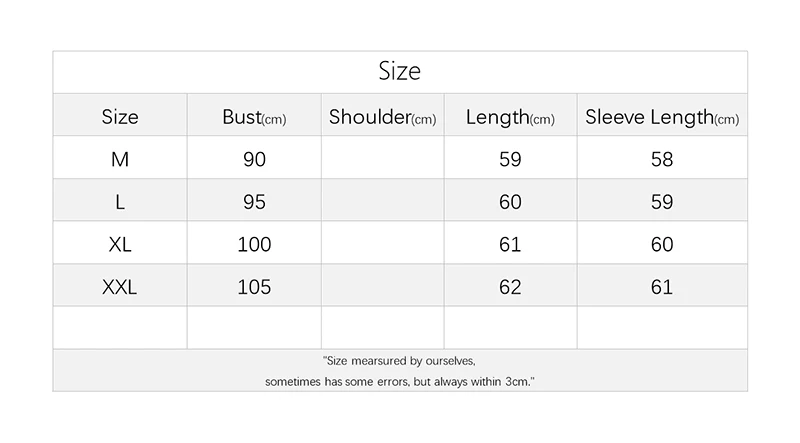Select the Shoulder(cm) column header
The height and width of the screenshot is (443, 800).
click(382, 117)
